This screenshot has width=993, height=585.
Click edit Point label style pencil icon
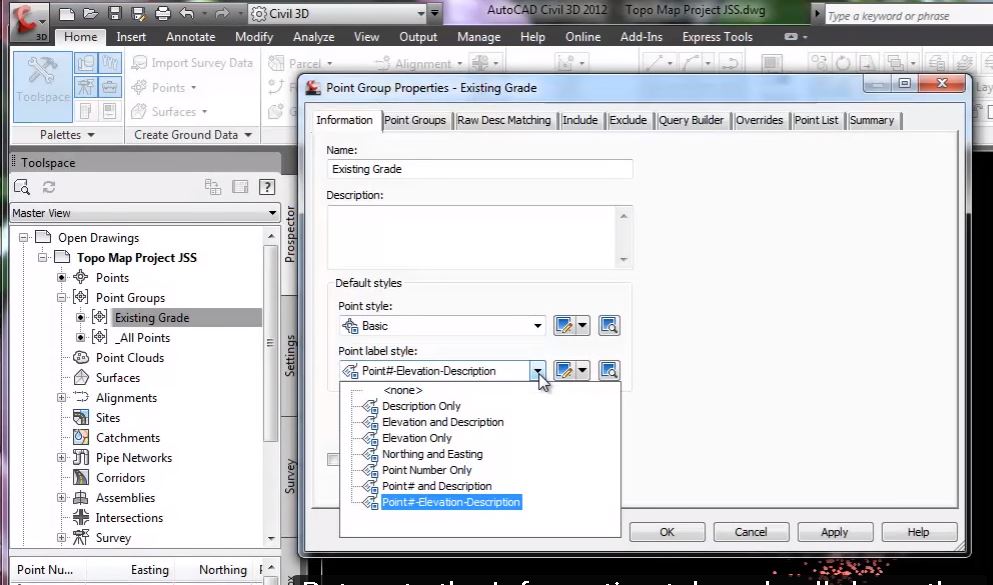click(563, 371)
